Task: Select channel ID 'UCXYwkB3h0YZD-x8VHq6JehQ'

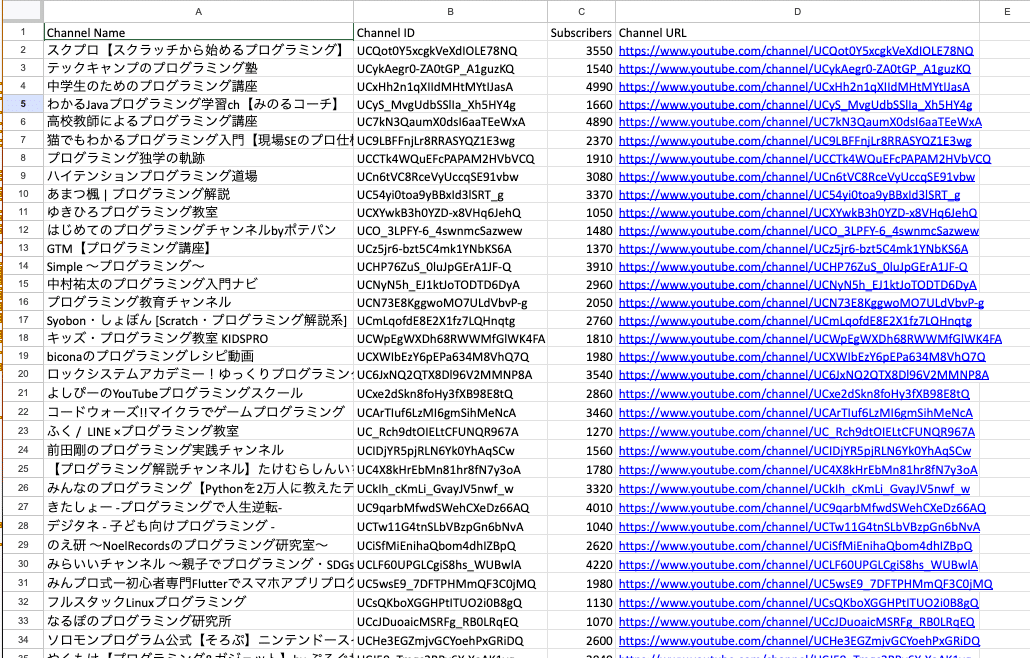Action: click(450, 212)
